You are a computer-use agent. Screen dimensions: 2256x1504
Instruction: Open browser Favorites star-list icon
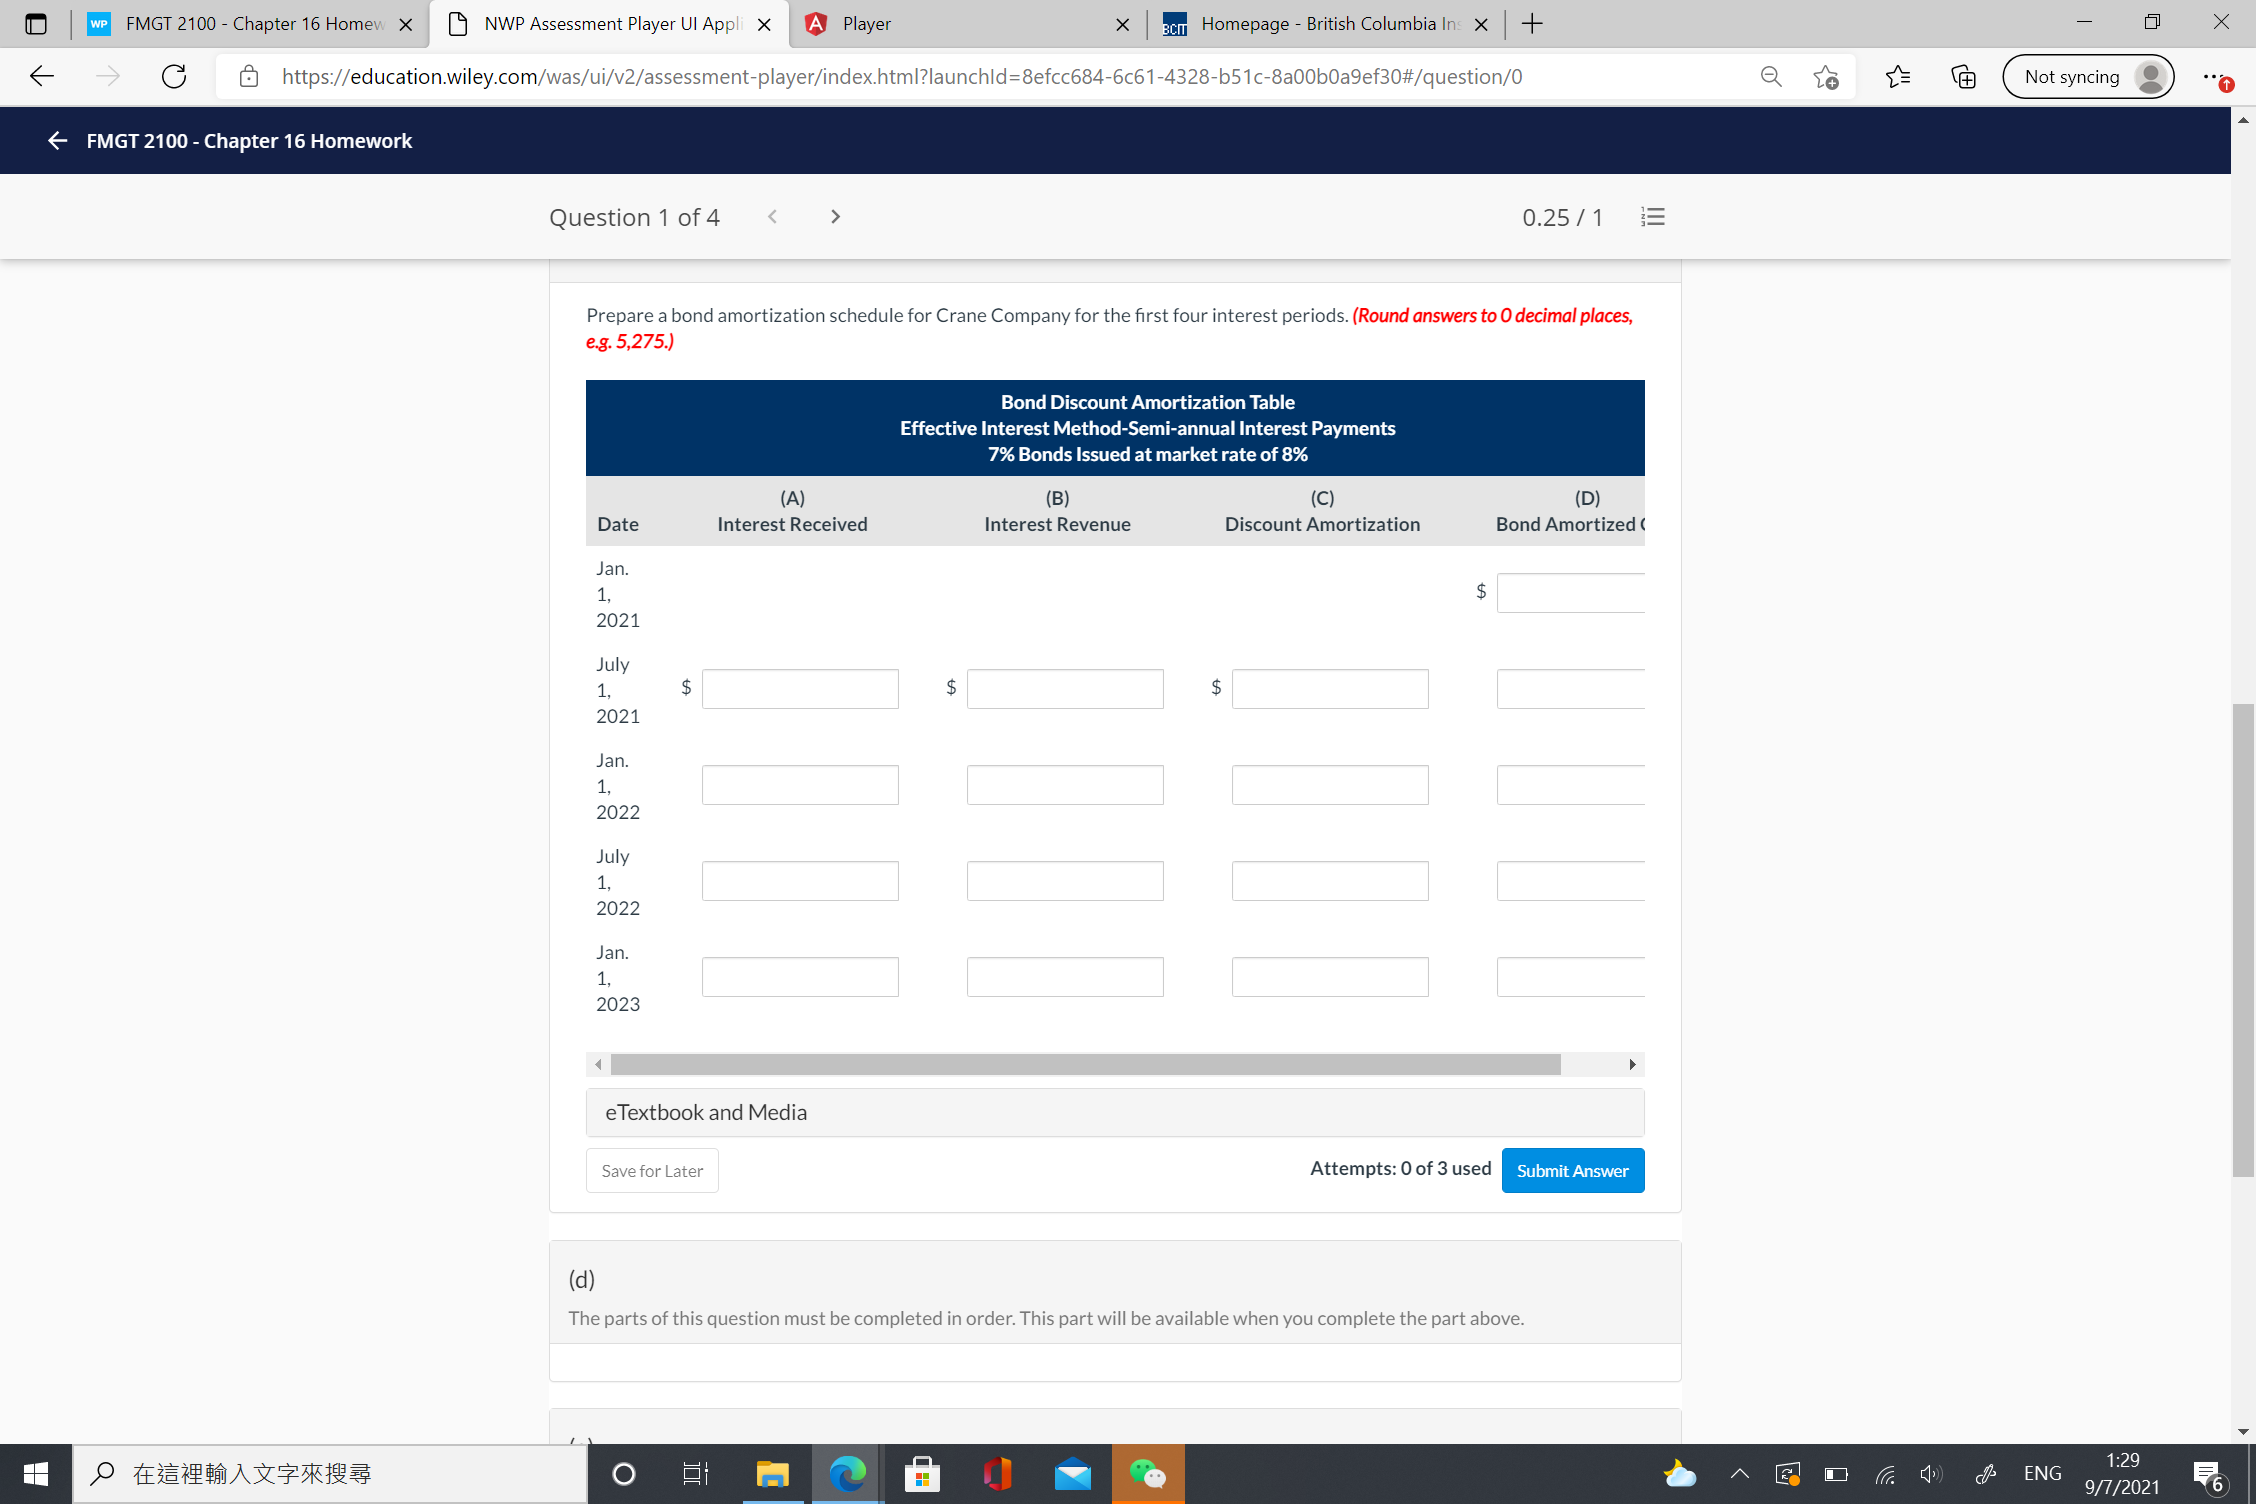click(1897, 76)
